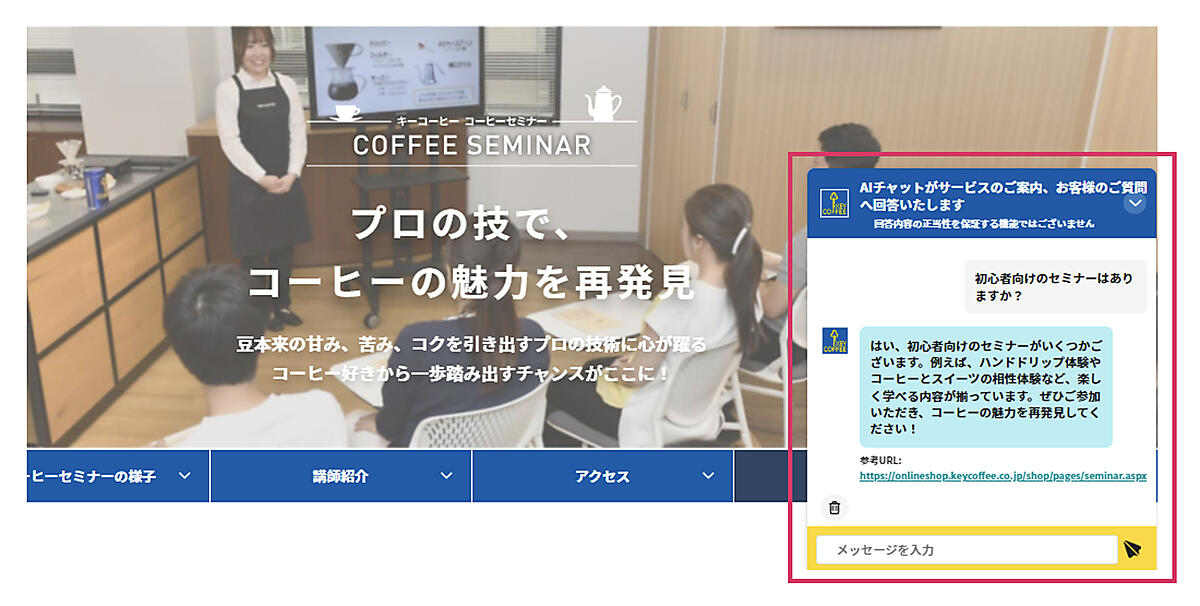Click the coffee pot icon above COFFEE SEMINAR
The height and width of the screenshot is (606, 1200).
pyautogui.click(x=603, y=103)
